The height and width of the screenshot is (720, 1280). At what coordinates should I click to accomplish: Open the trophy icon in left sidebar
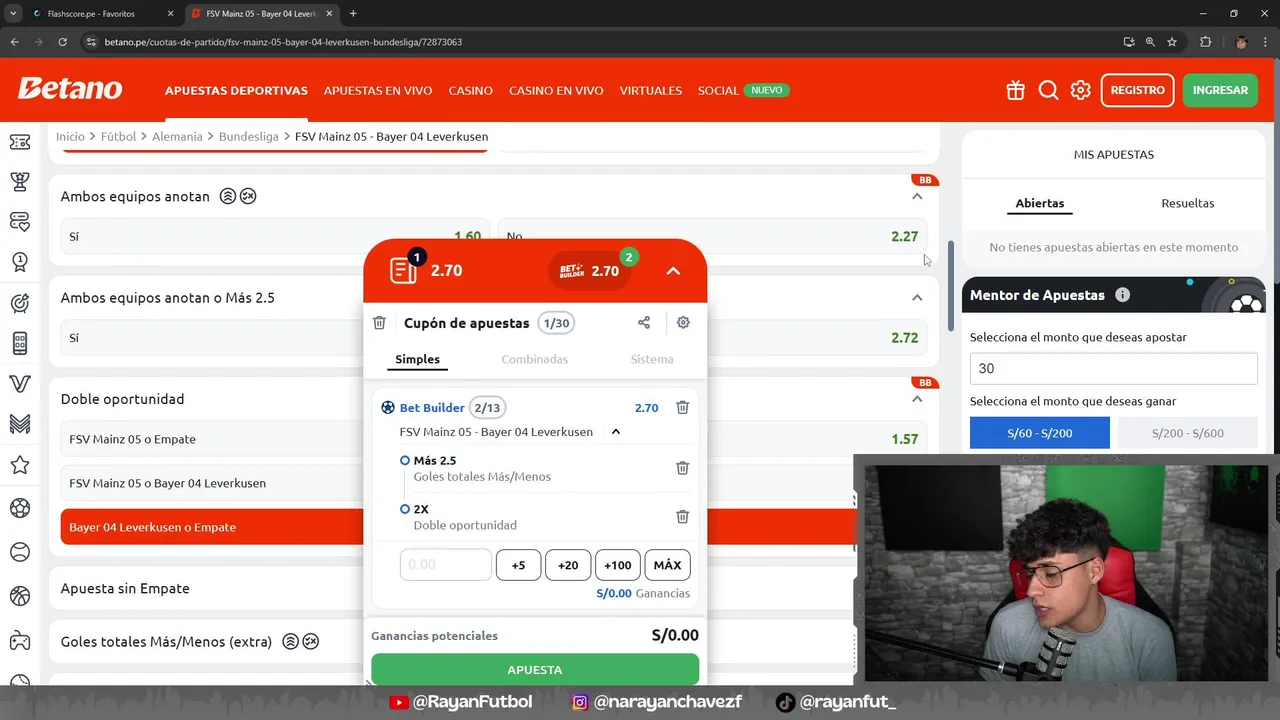click(x=19, y=181)
